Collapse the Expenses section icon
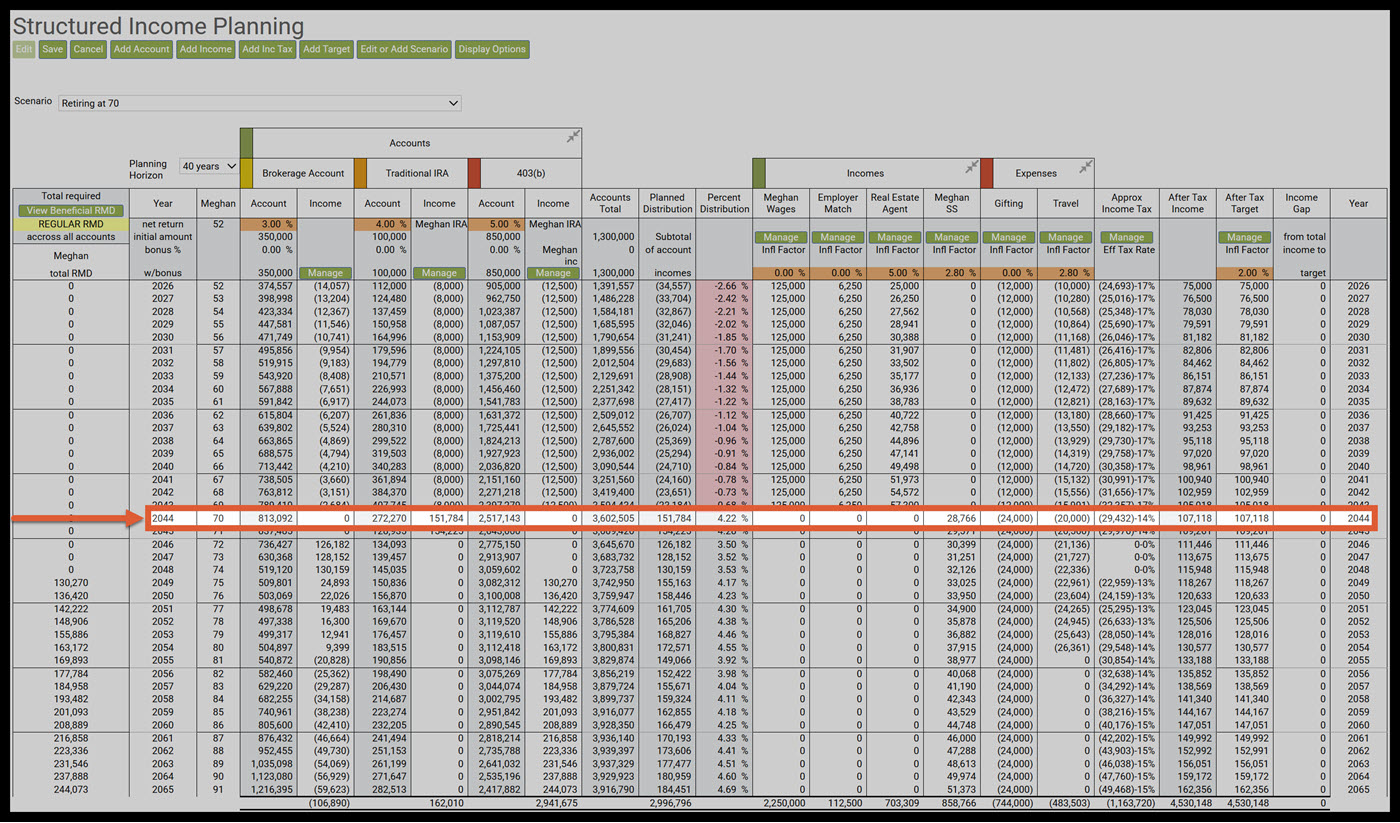1400x823 pixels. click(x=1085, y=166)
